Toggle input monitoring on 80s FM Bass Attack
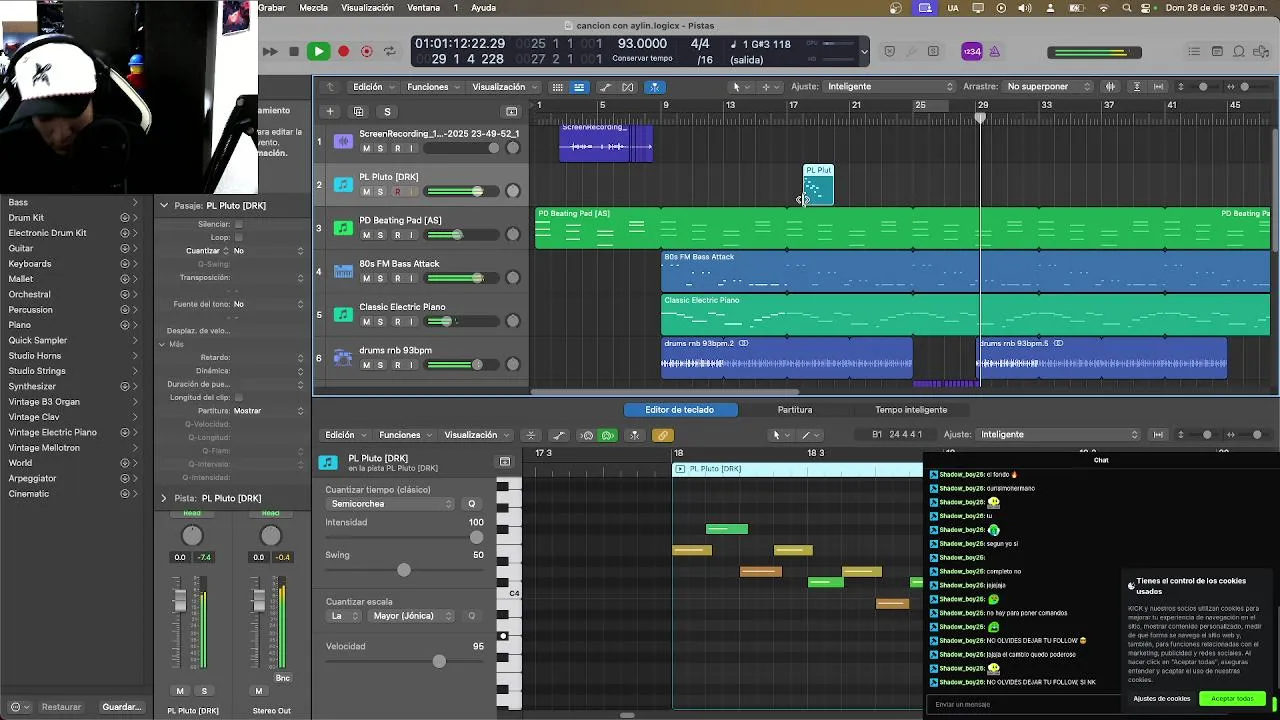 pyautogui.click(x=412, y=278)
